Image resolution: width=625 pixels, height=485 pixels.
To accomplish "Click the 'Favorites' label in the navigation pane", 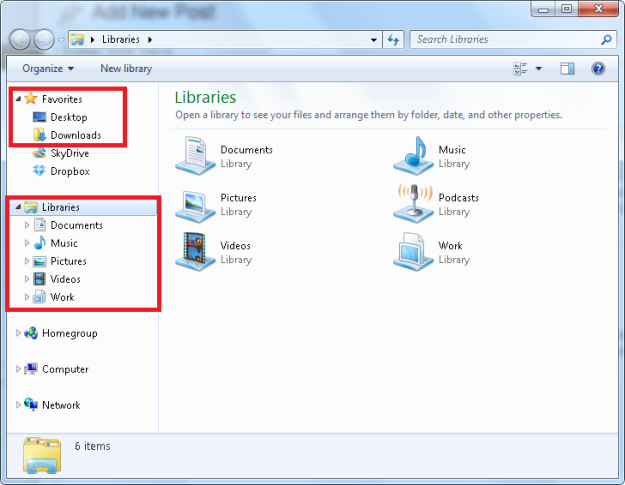I will pos(62,99).
